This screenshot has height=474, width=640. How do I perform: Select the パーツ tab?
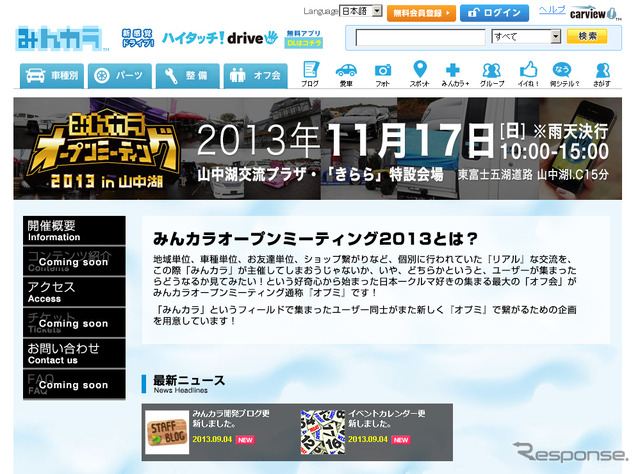click(x=120, y=76)
